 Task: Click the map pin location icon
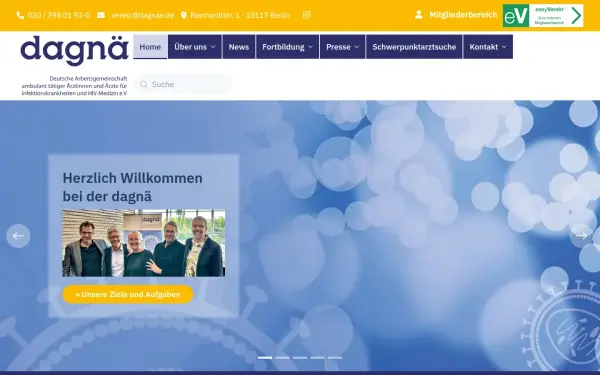coord(184,15)
